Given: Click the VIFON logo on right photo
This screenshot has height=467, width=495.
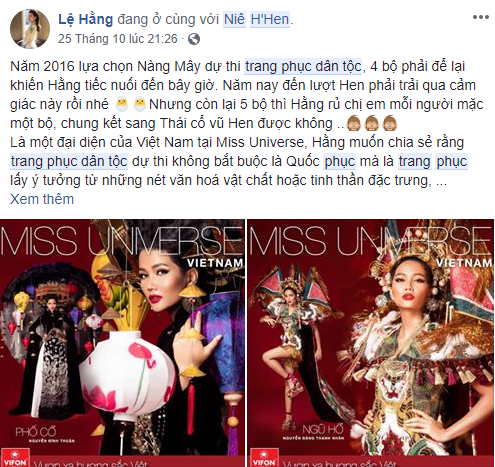Looking at the screenshot, I should pyautogui.click(x=264, y=458).
